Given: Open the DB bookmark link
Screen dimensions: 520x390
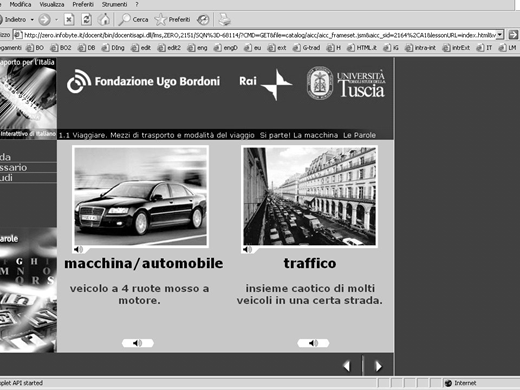Looking at the screenshot, I should 87,48.
